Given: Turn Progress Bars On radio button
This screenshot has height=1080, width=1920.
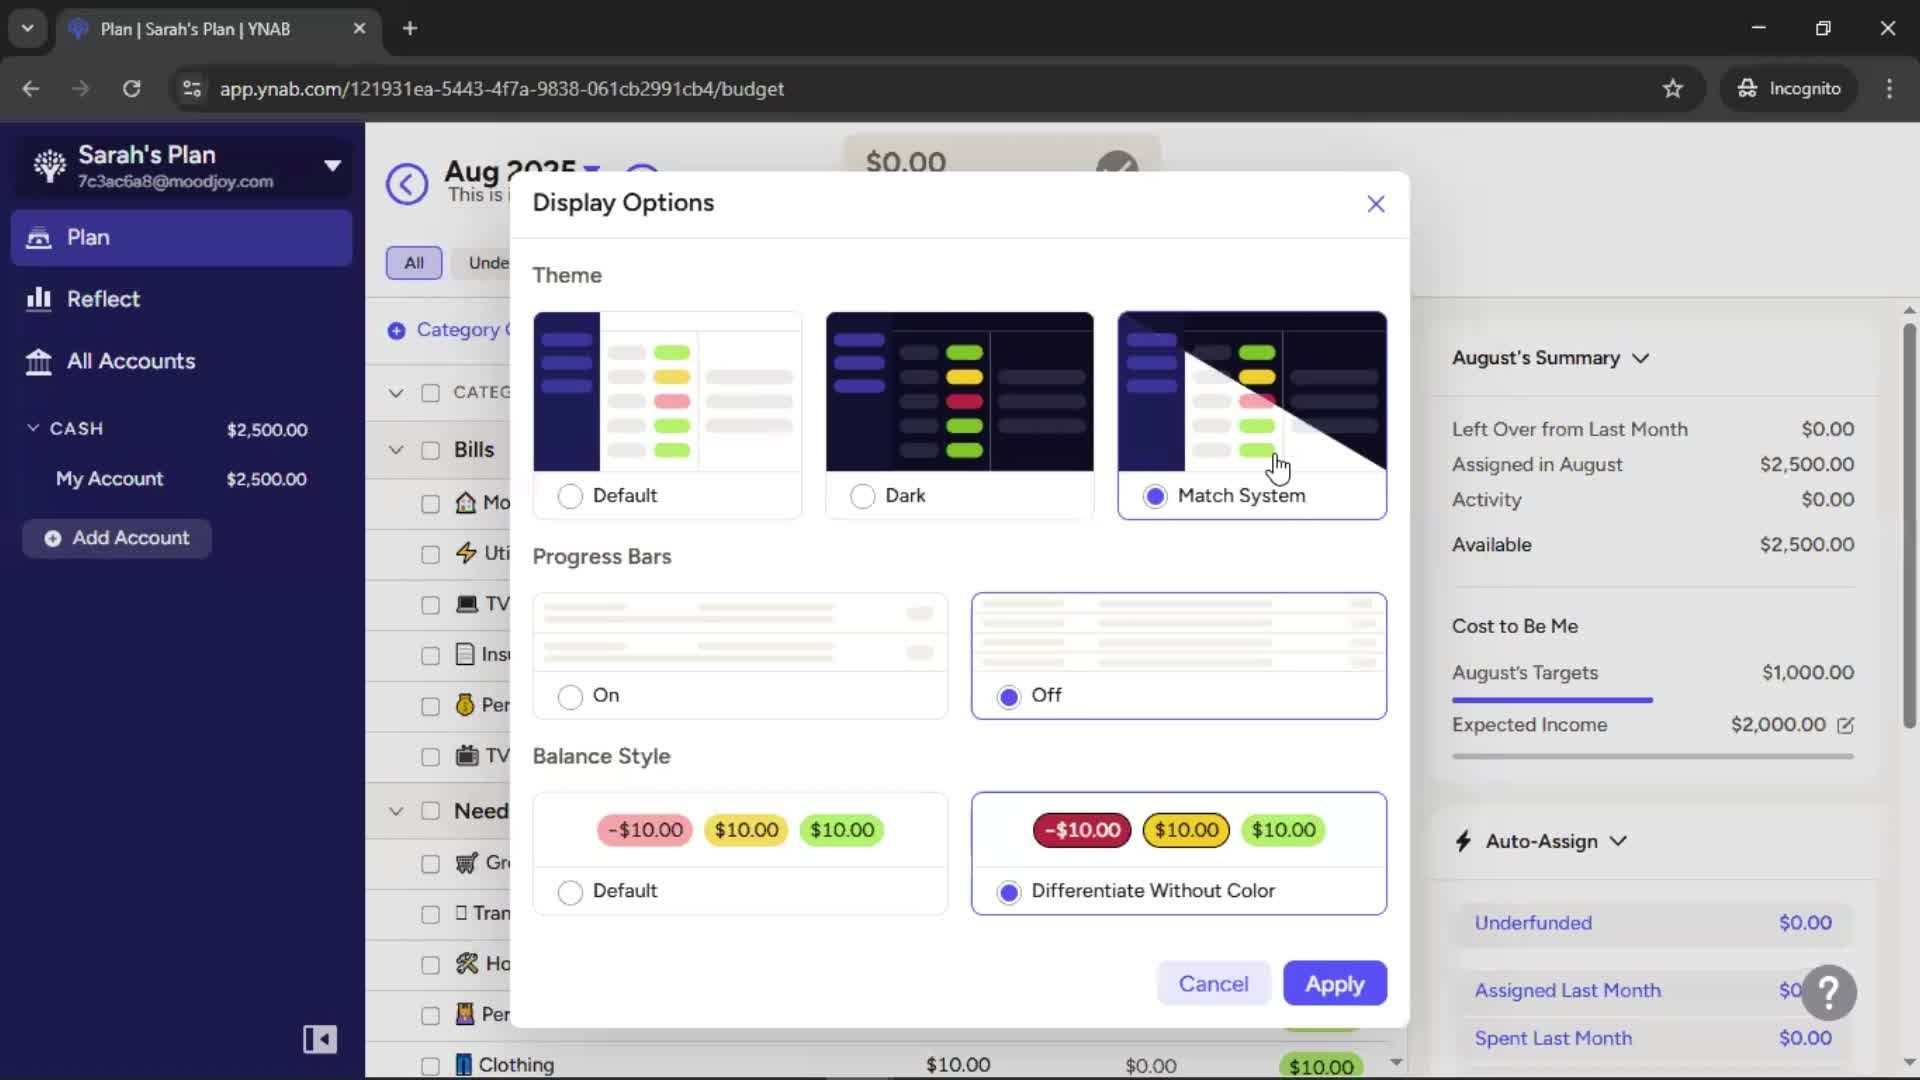Looking at the screenshot, I should click(x=570, y=696).
